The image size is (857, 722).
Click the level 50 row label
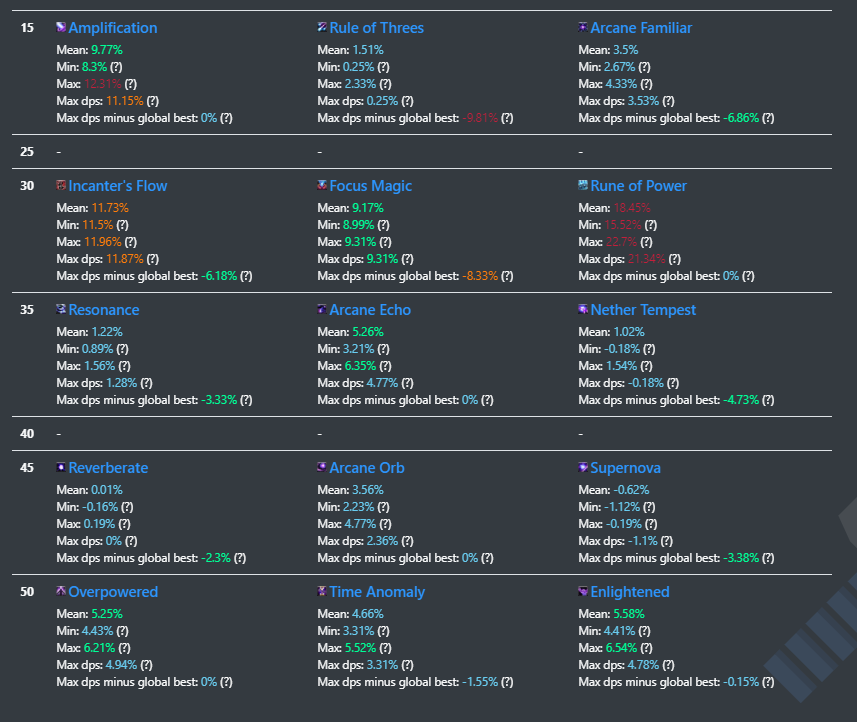click(x=27, y=592)
